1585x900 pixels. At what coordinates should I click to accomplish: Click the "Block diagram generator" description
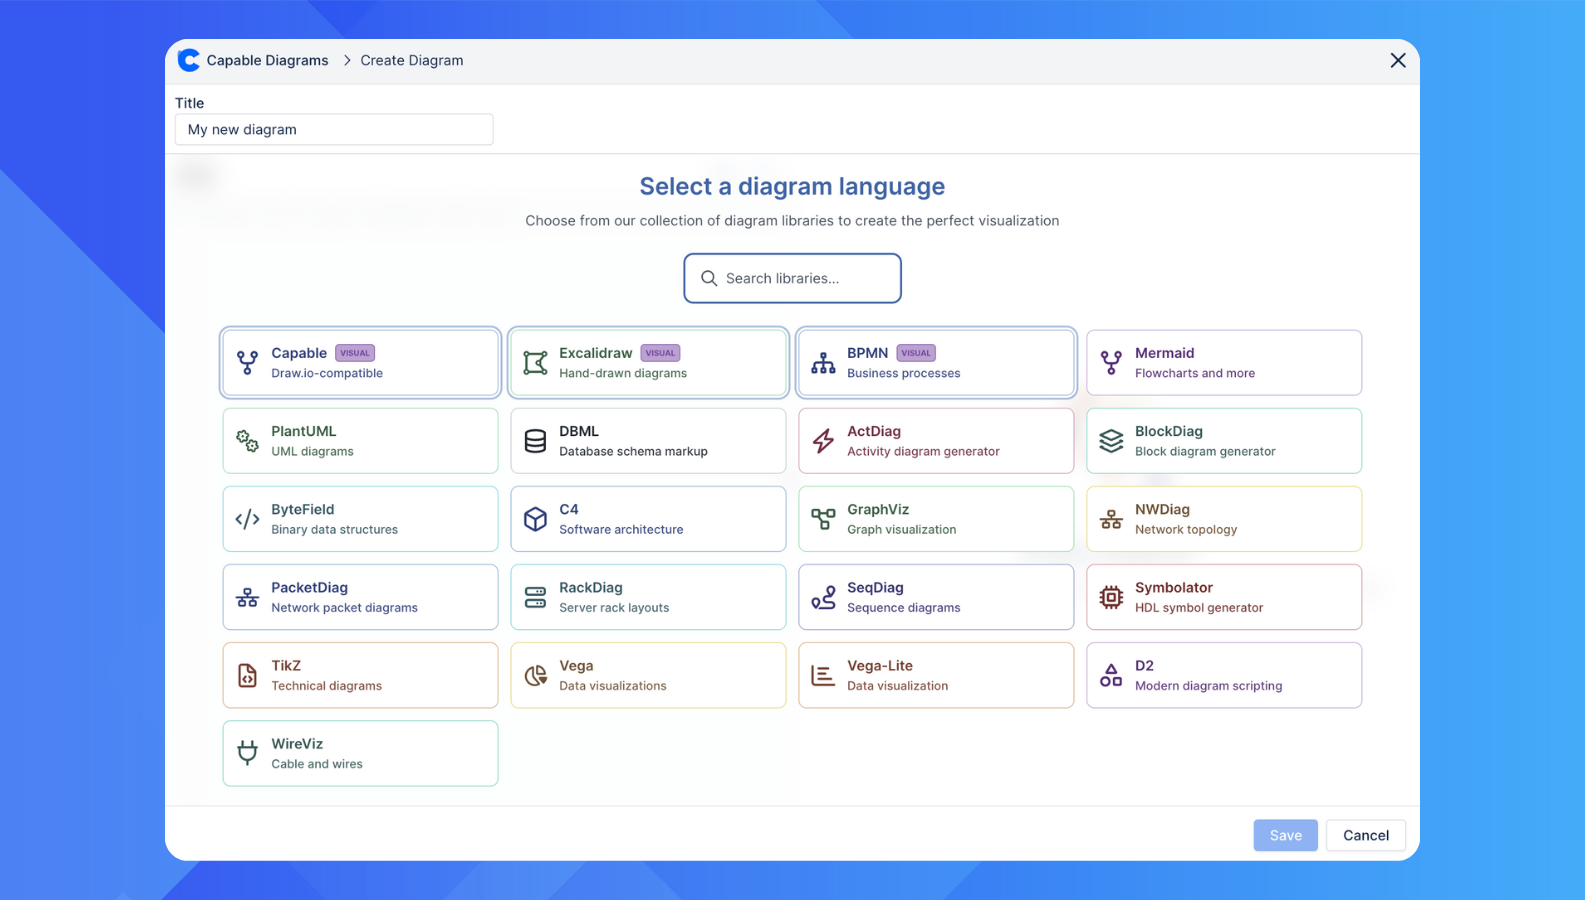1205,451
